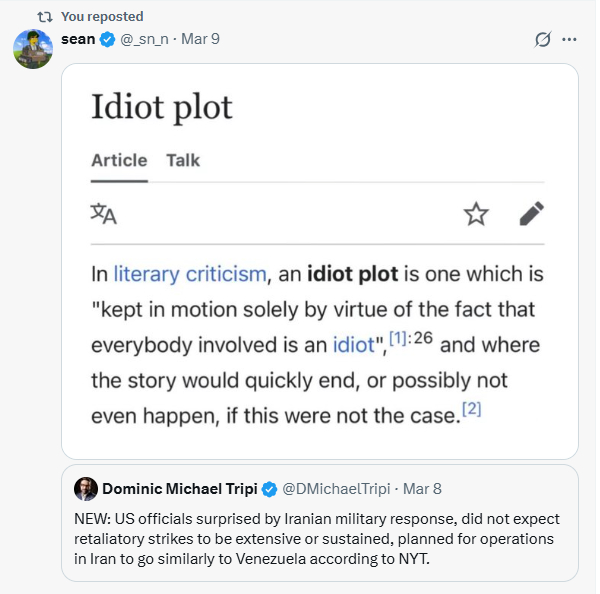The image size is (600, 594).
Task: Open Dominic Michael Tripi's avatar
Action: [x=86, y=489]
